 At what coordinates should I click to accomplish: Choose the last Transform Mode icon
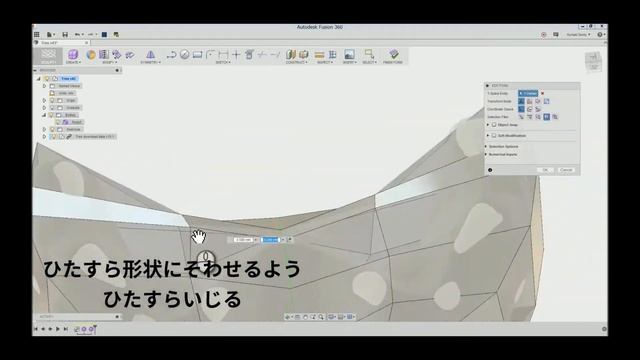547,101
